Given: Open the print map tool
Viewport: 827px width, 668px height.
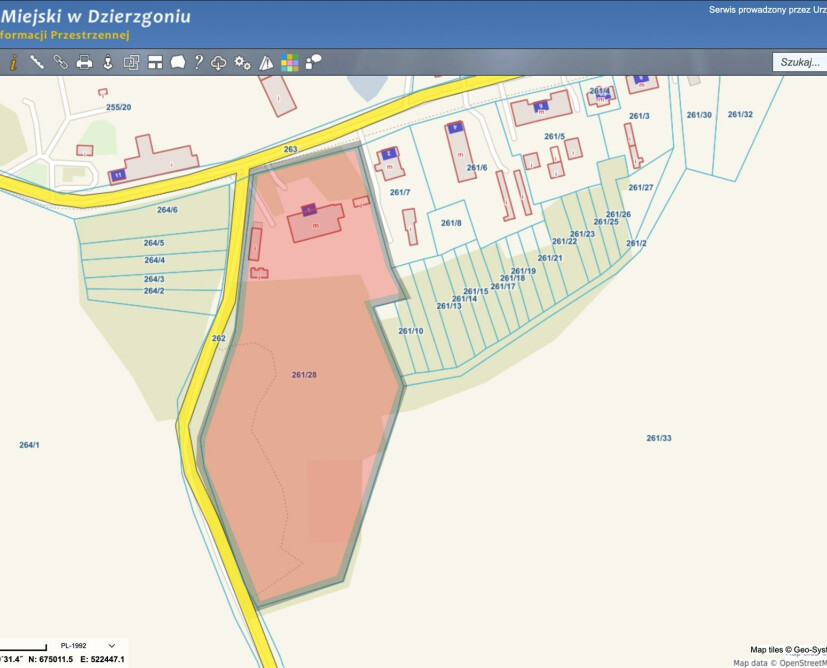Looking at the screenshot, I should (84, 62).
